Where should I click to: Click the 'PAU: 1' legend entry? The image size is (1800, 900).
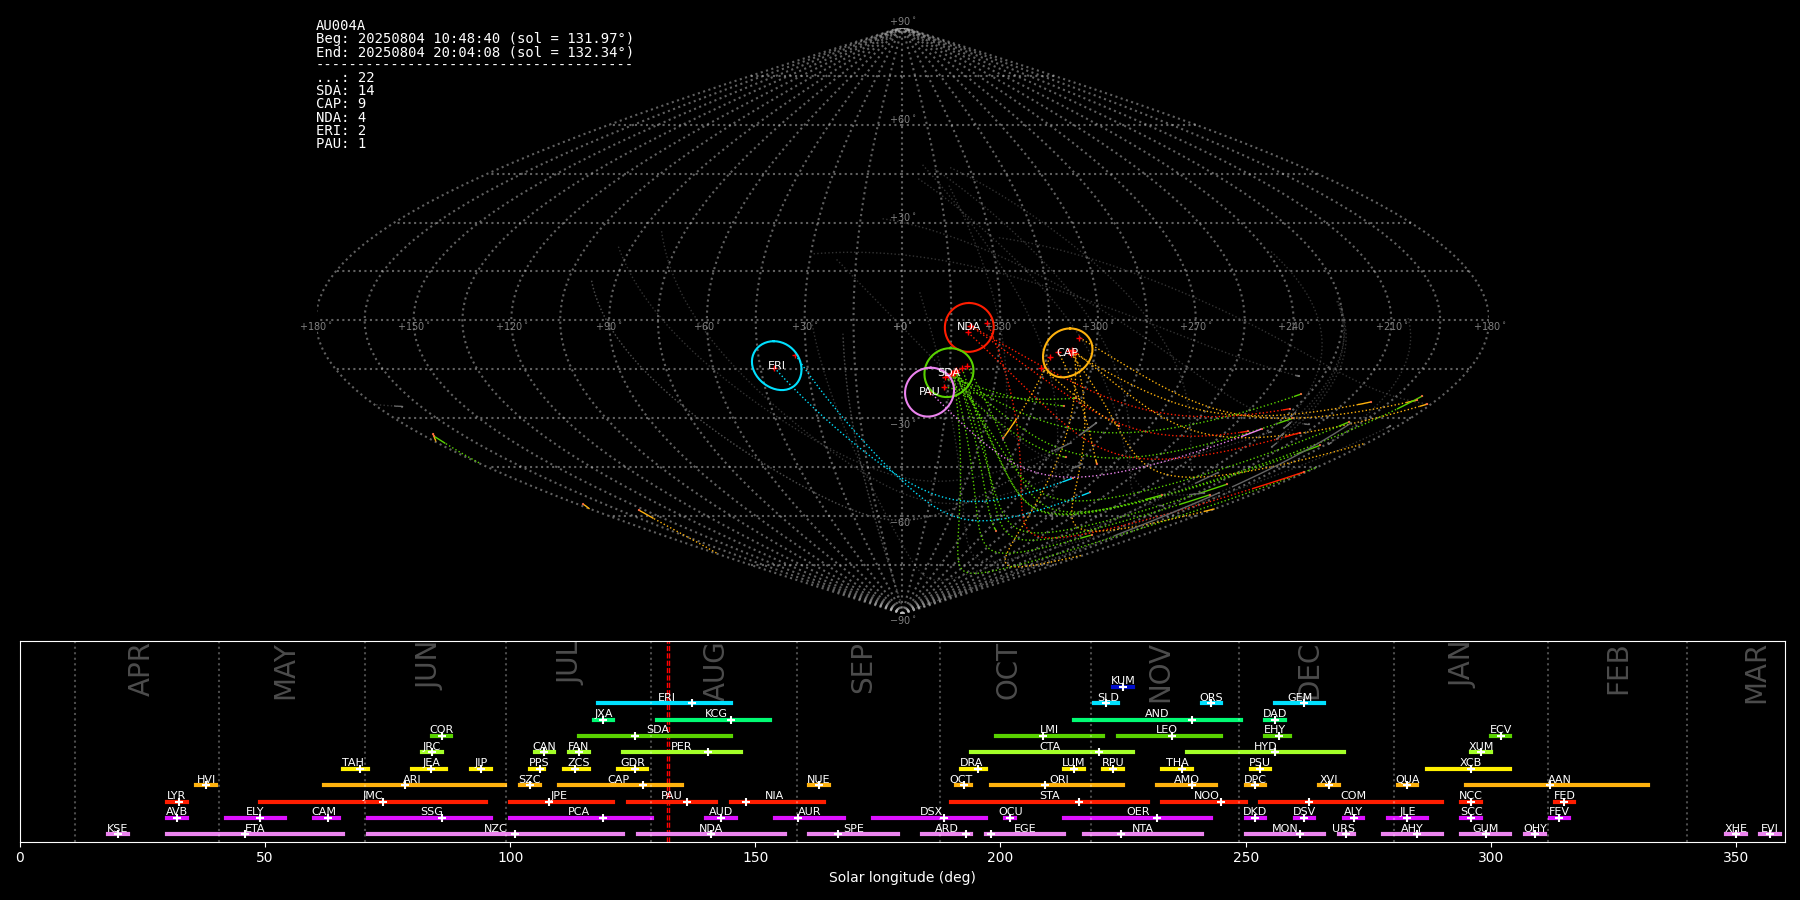click(341, 144)
